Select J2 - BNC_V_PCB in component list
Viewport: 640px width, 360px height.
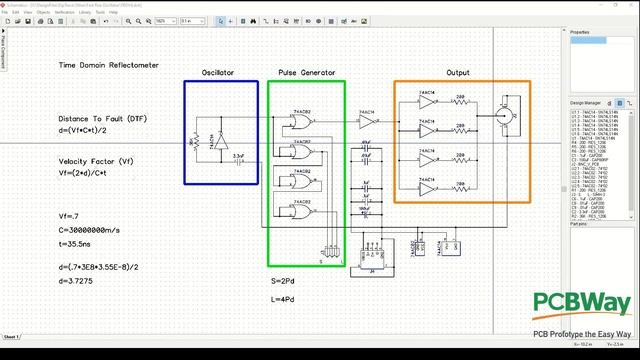point(585,164)
